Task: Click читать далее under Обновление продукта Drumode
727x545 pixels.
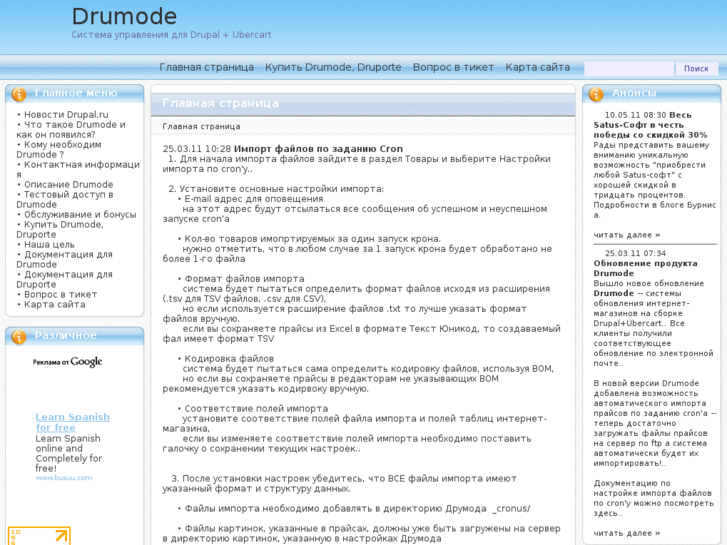Action: tap(627, 533)
